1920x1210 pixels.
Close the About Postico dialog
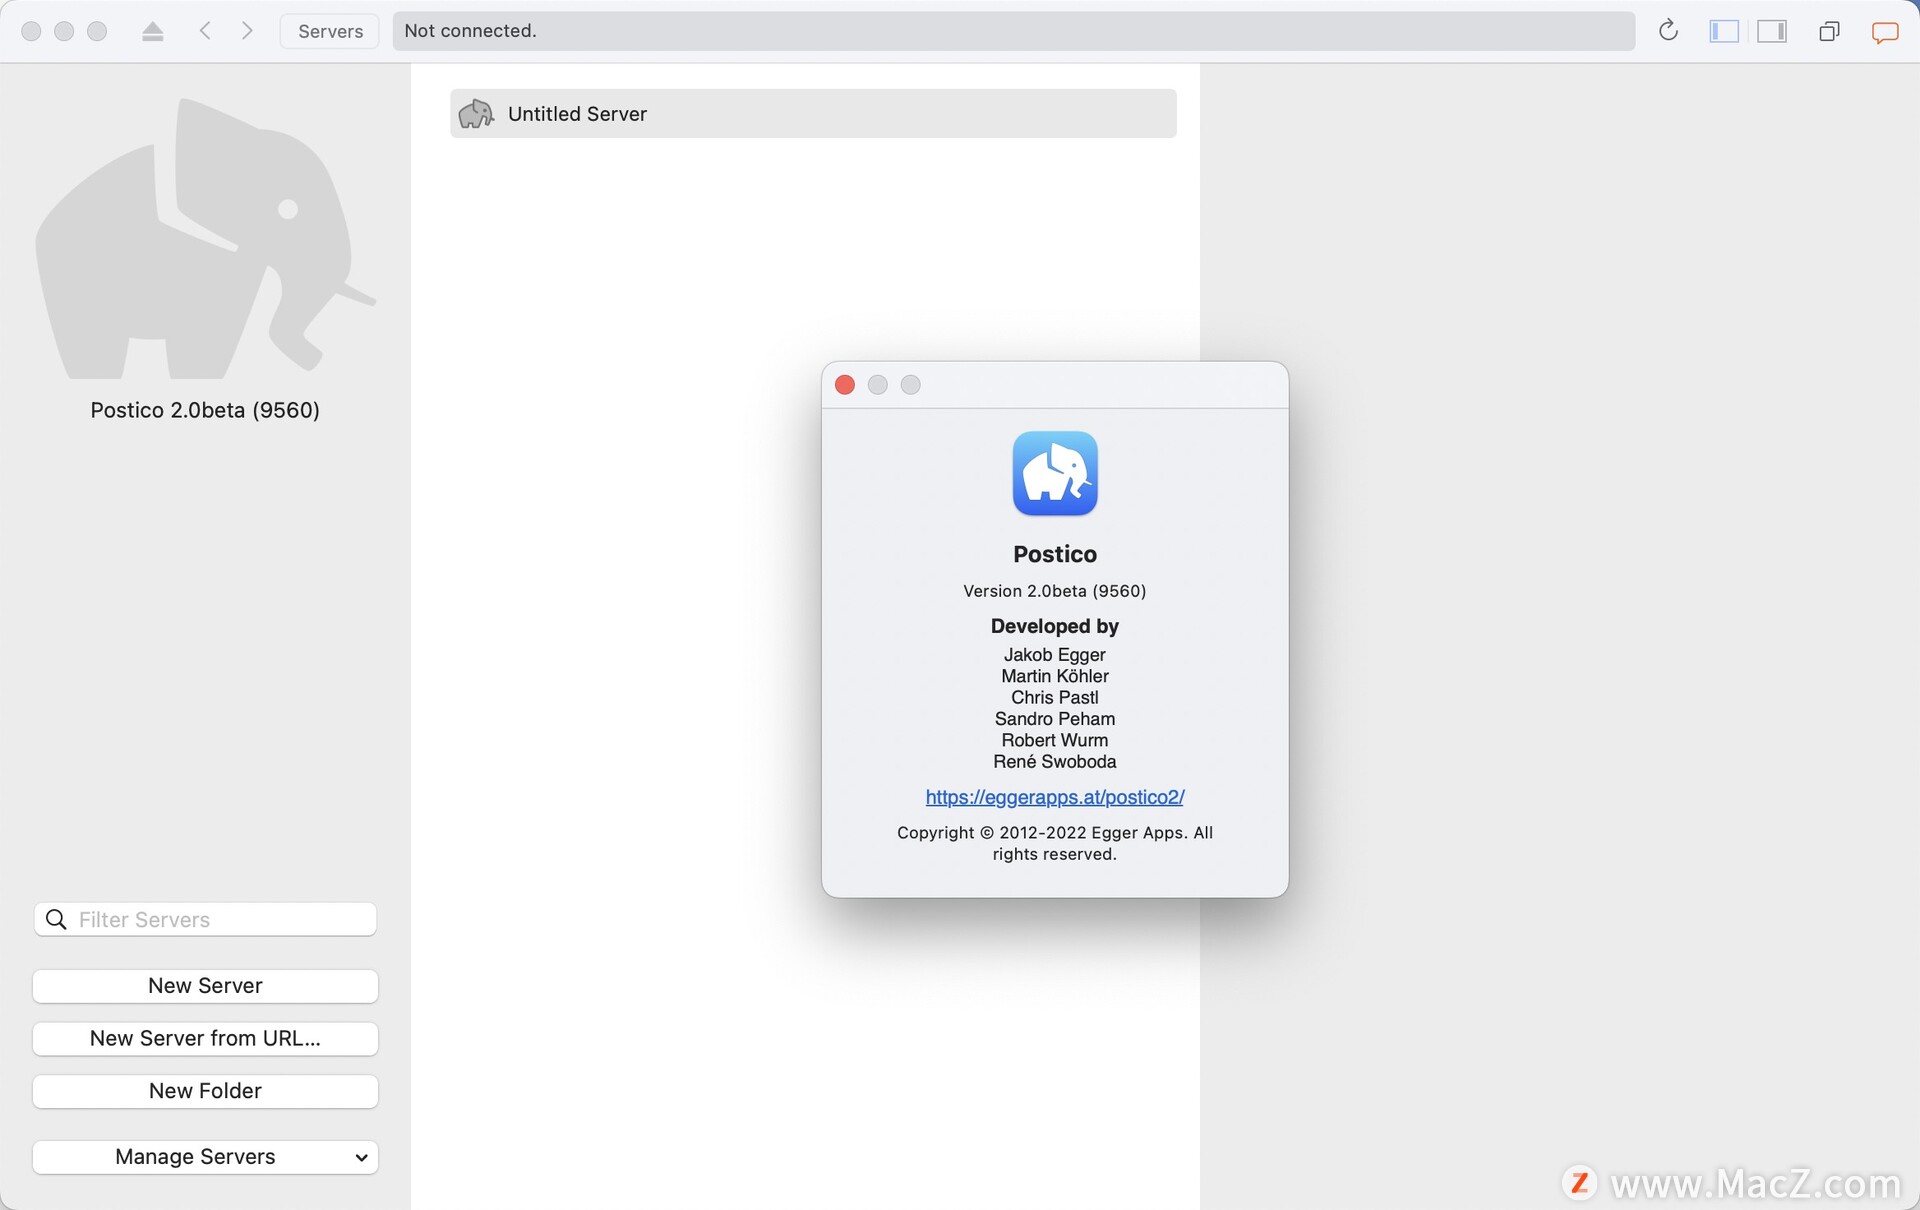click(845, 385)
